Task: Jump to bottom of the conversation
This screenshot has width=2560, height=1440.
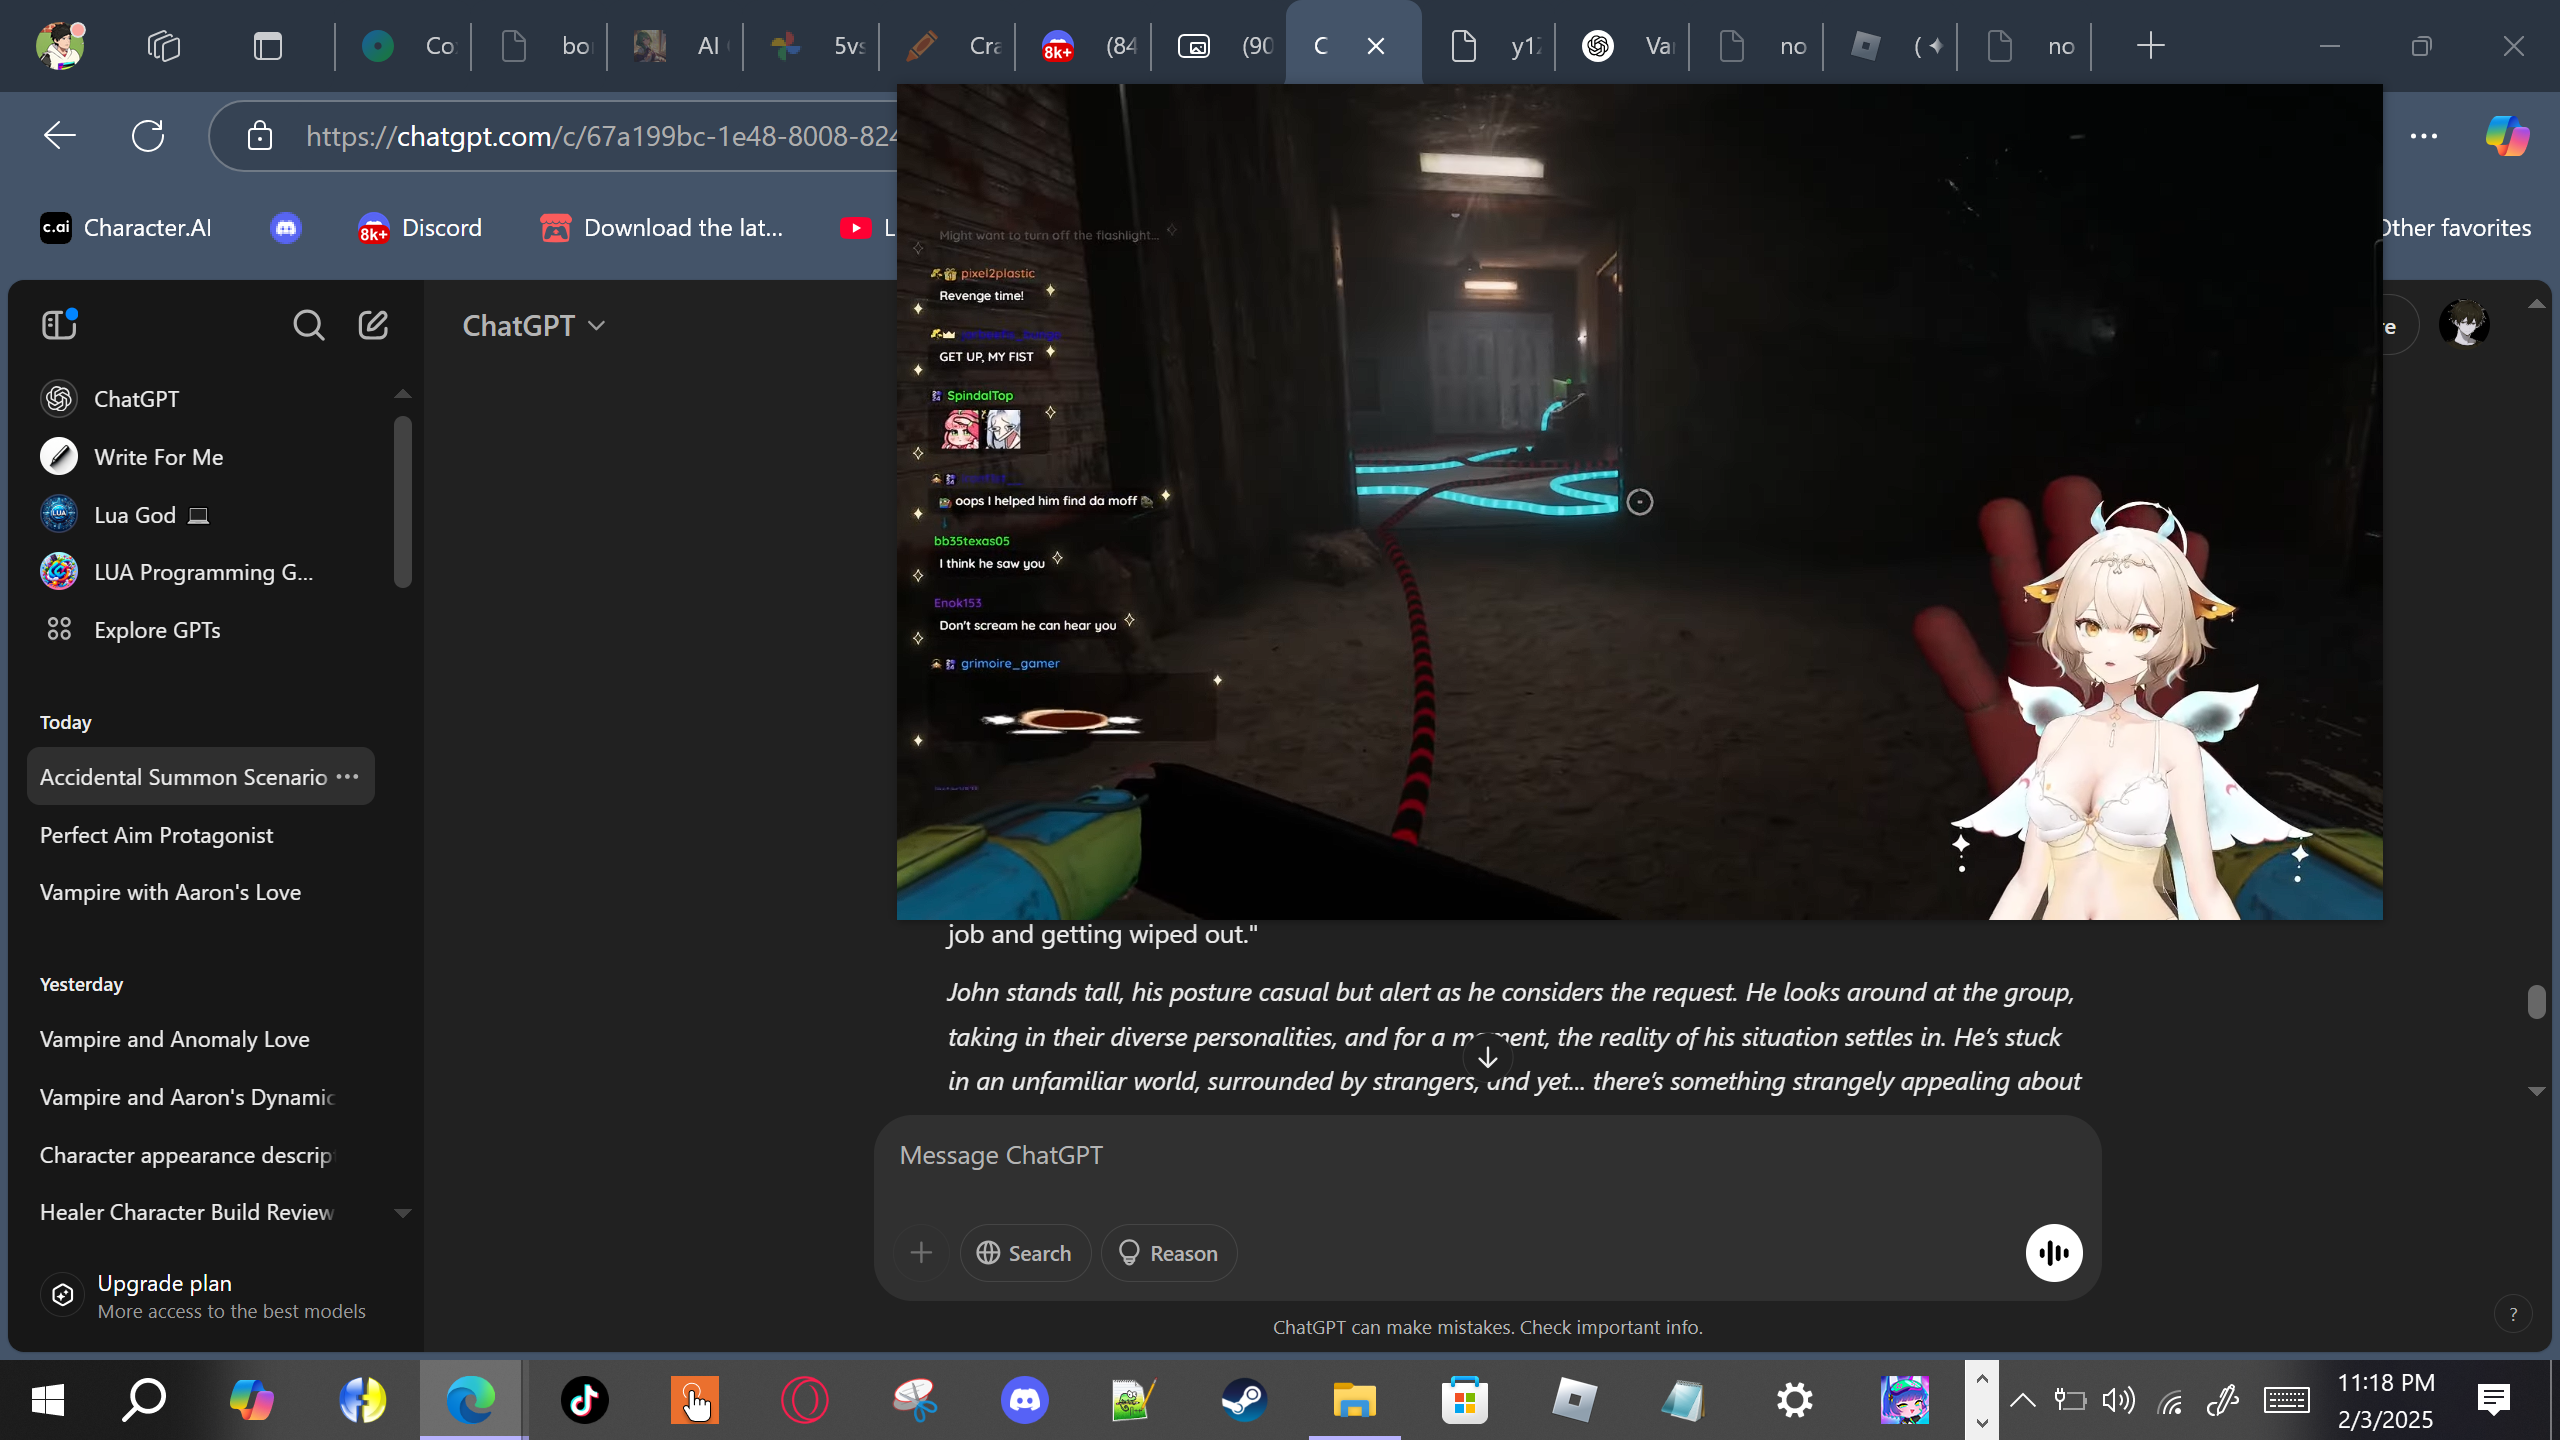Action: [x=1488, y=1057]
